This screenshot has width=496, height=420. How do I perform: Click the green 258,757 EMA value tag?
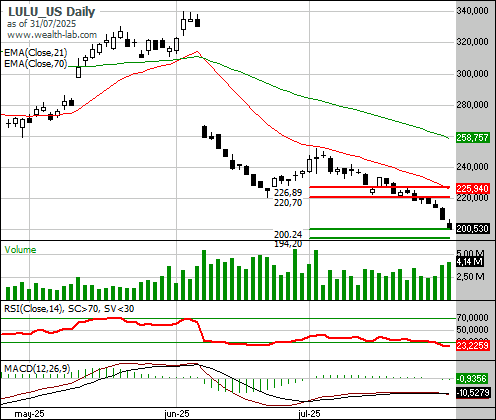(x=473, y=137)
